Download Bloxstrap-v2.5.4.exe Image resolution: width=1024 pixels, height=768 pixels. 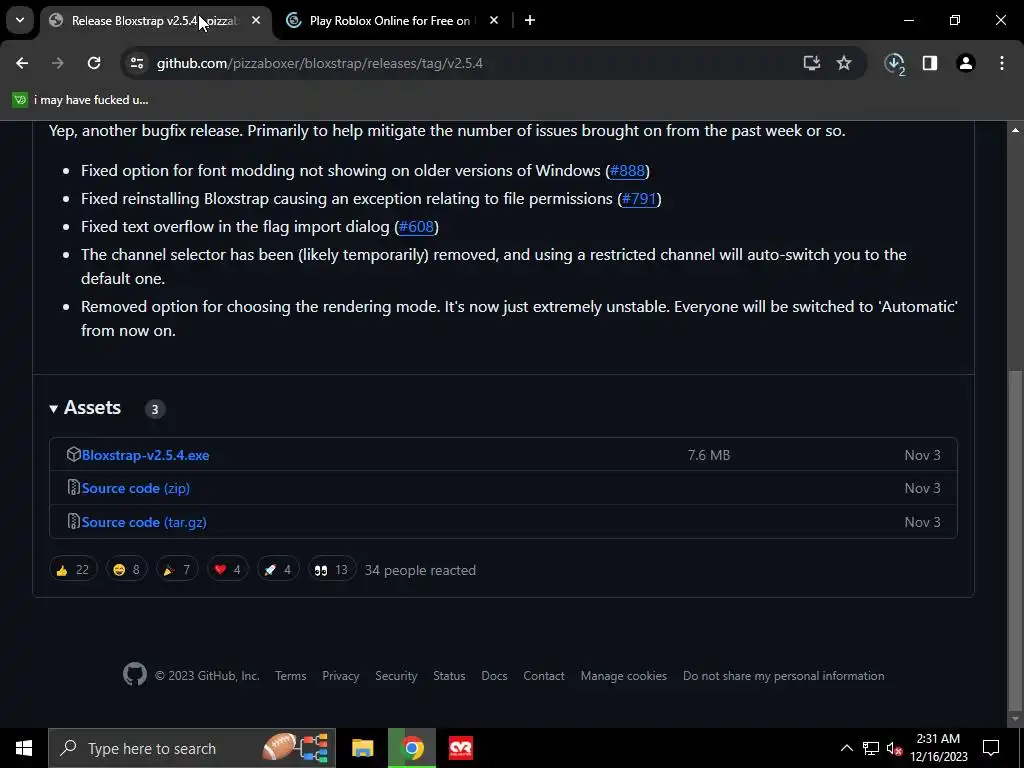[x=145, y=455]
